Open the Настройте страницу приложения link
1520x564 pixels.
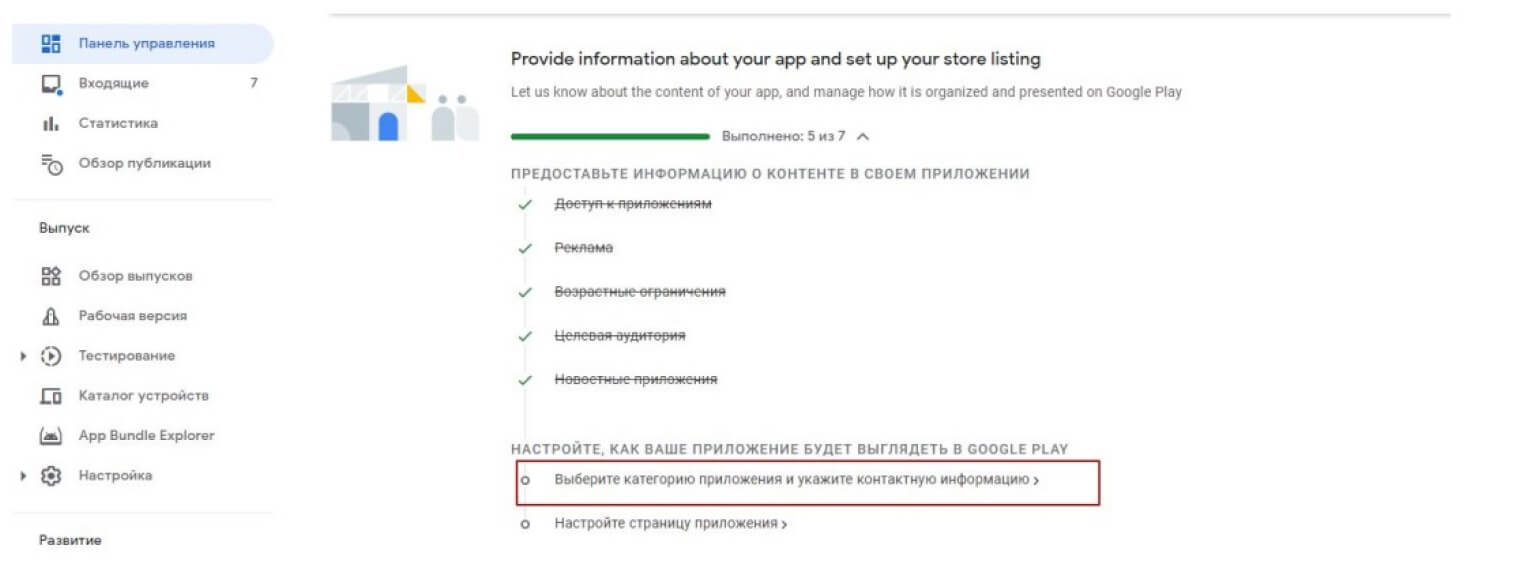670,524
